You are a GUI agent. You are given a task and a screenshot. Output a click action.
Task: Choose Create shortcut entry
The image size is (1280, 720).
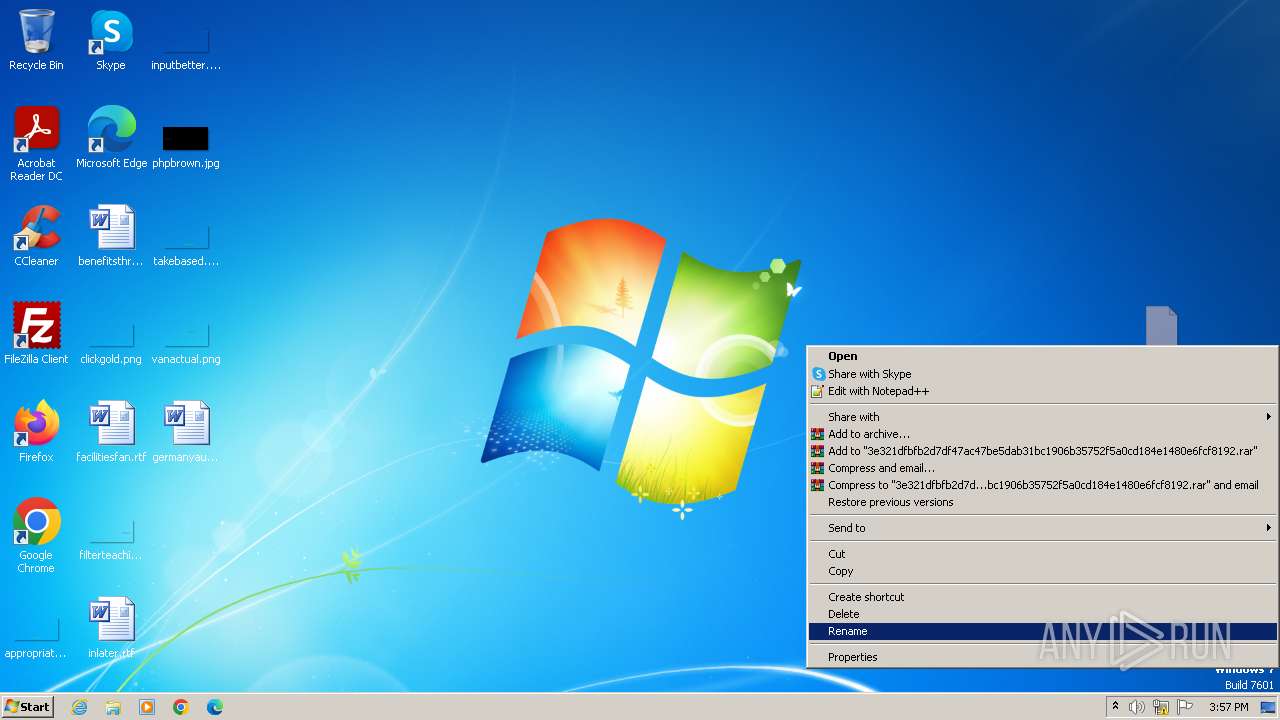click(x=1042, y=597)
